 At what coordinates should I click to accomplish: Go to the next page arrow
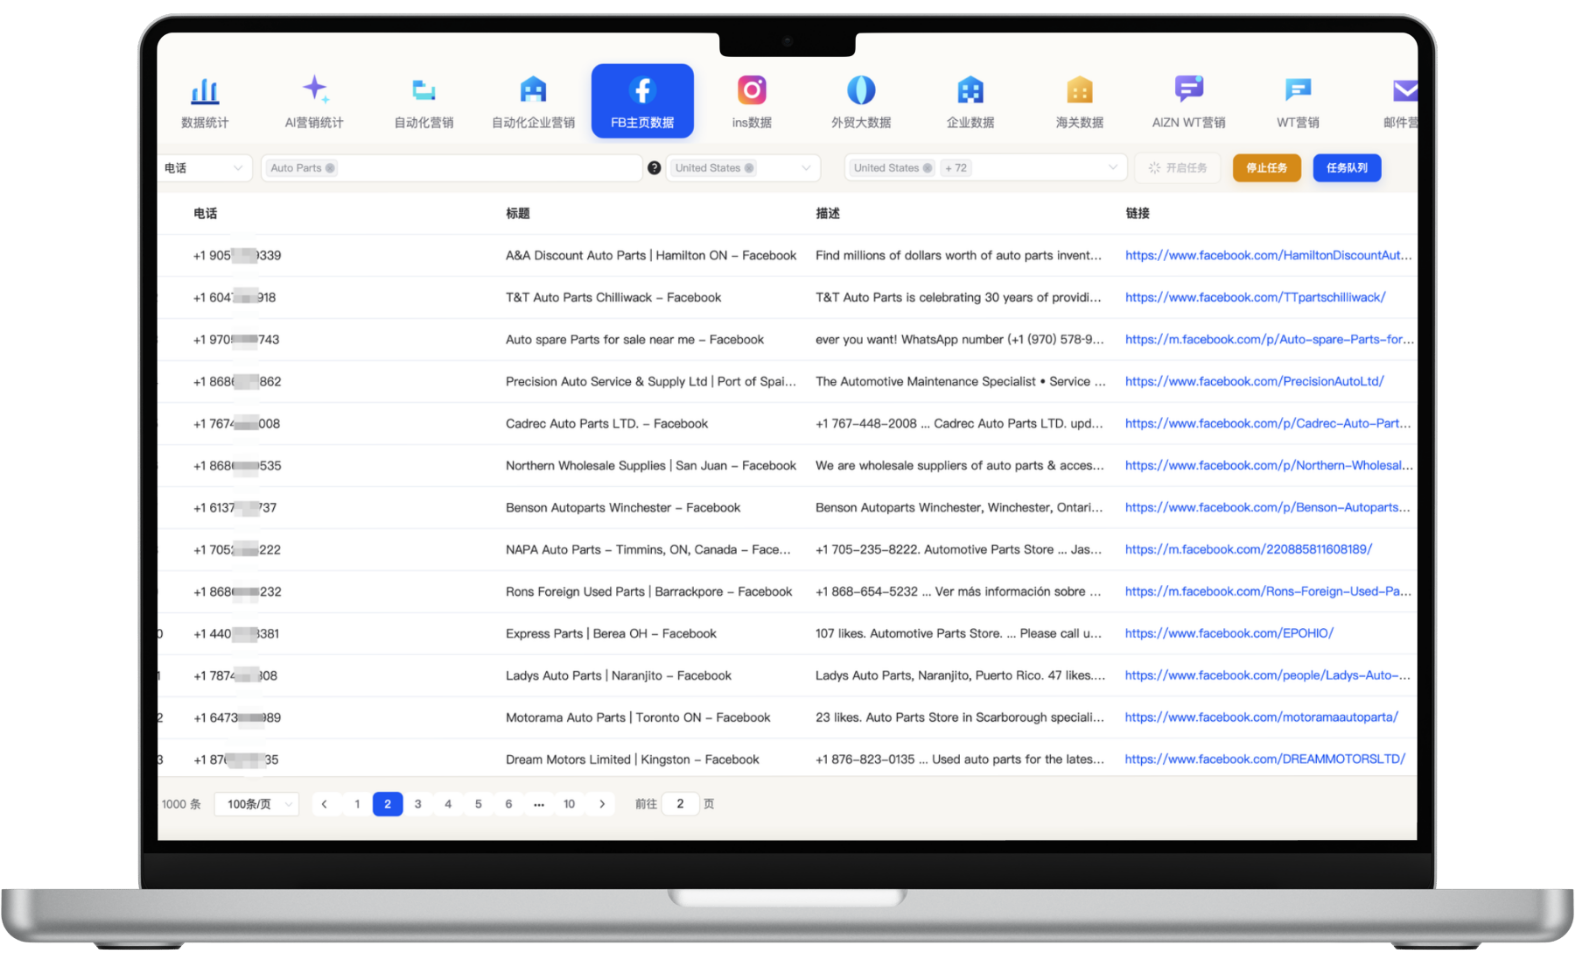[602, 804]
